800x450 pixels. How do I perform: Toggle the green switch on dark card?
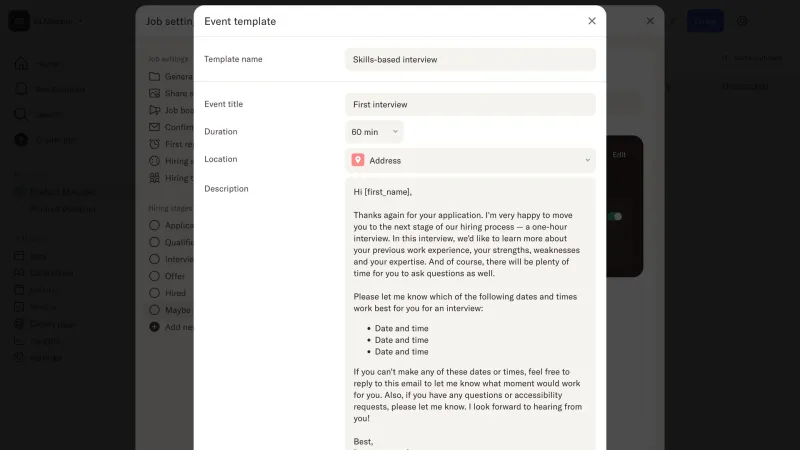[615, 216]
